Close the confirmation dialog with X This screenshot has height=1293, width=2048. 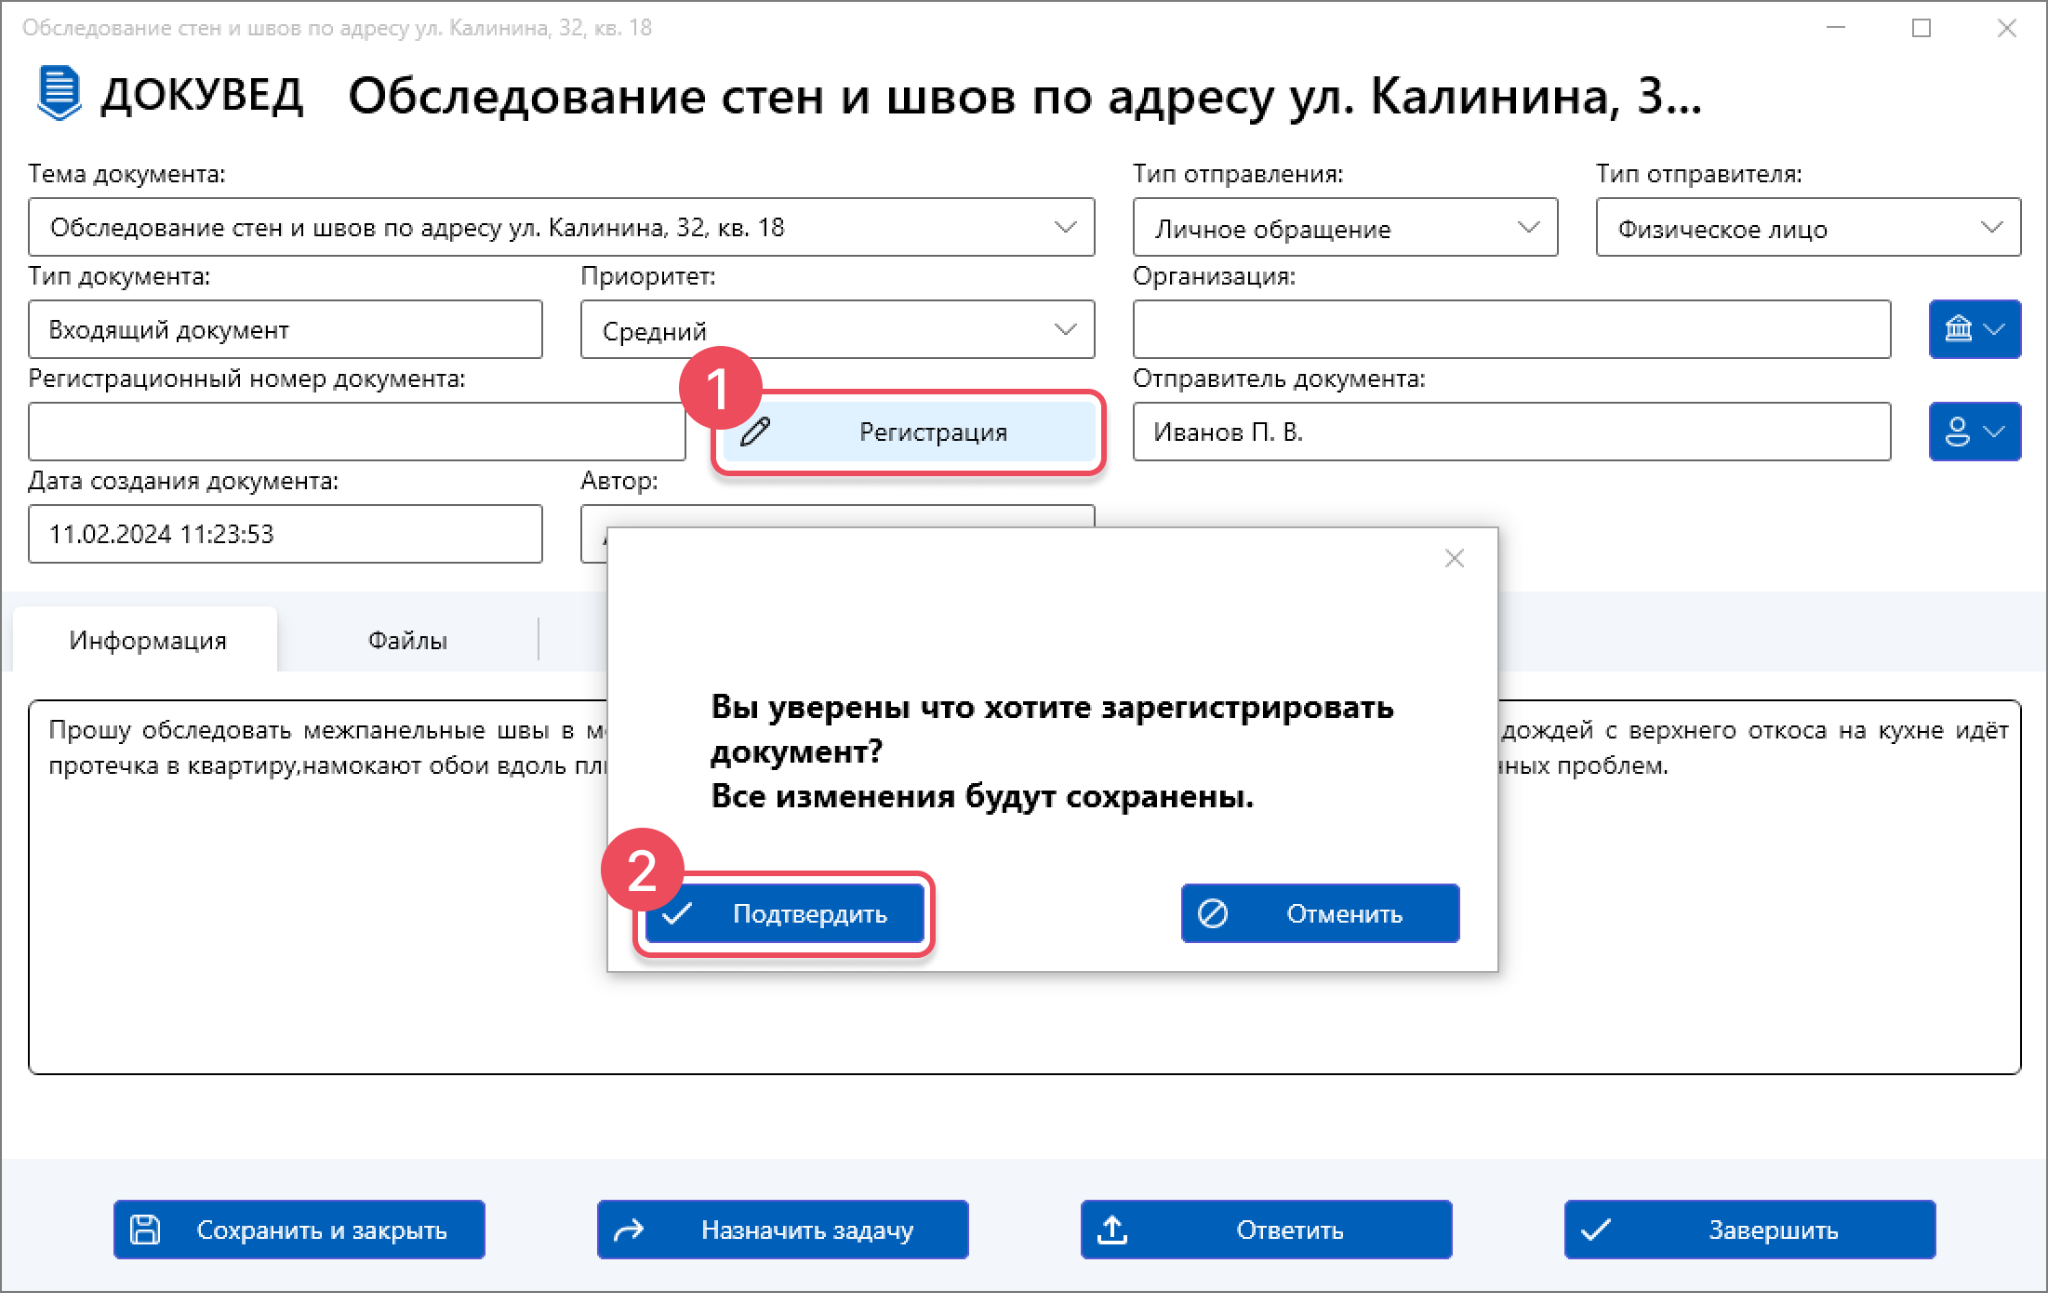click(x=1454, y=558)
